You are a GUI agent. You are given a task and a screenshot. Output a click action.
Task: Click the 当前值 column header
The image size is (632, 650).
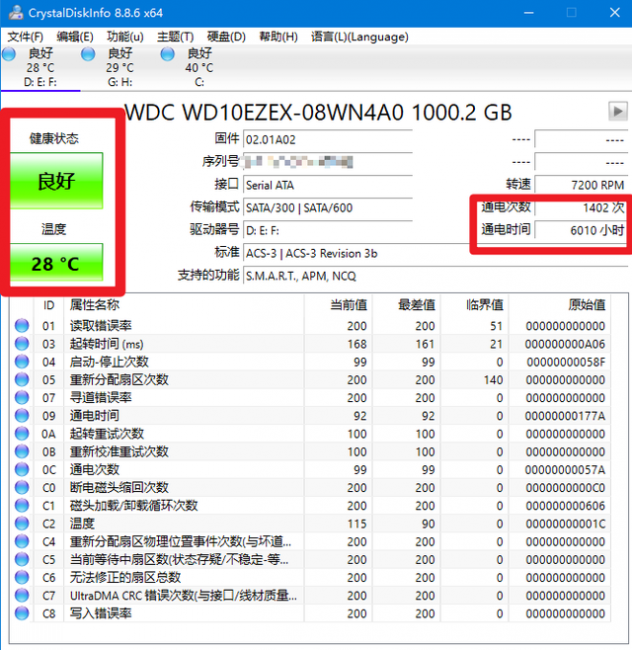click(349, 305)
